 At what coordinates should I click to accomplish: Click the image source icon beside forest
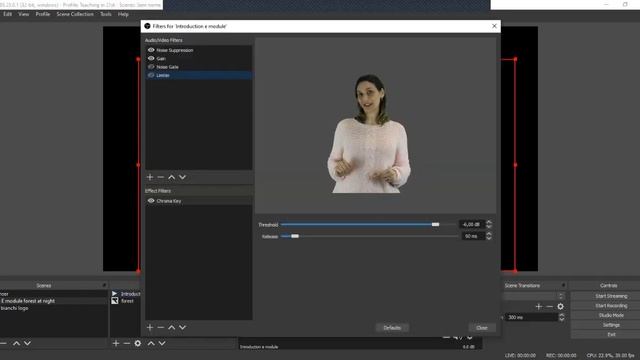point(115,301)
